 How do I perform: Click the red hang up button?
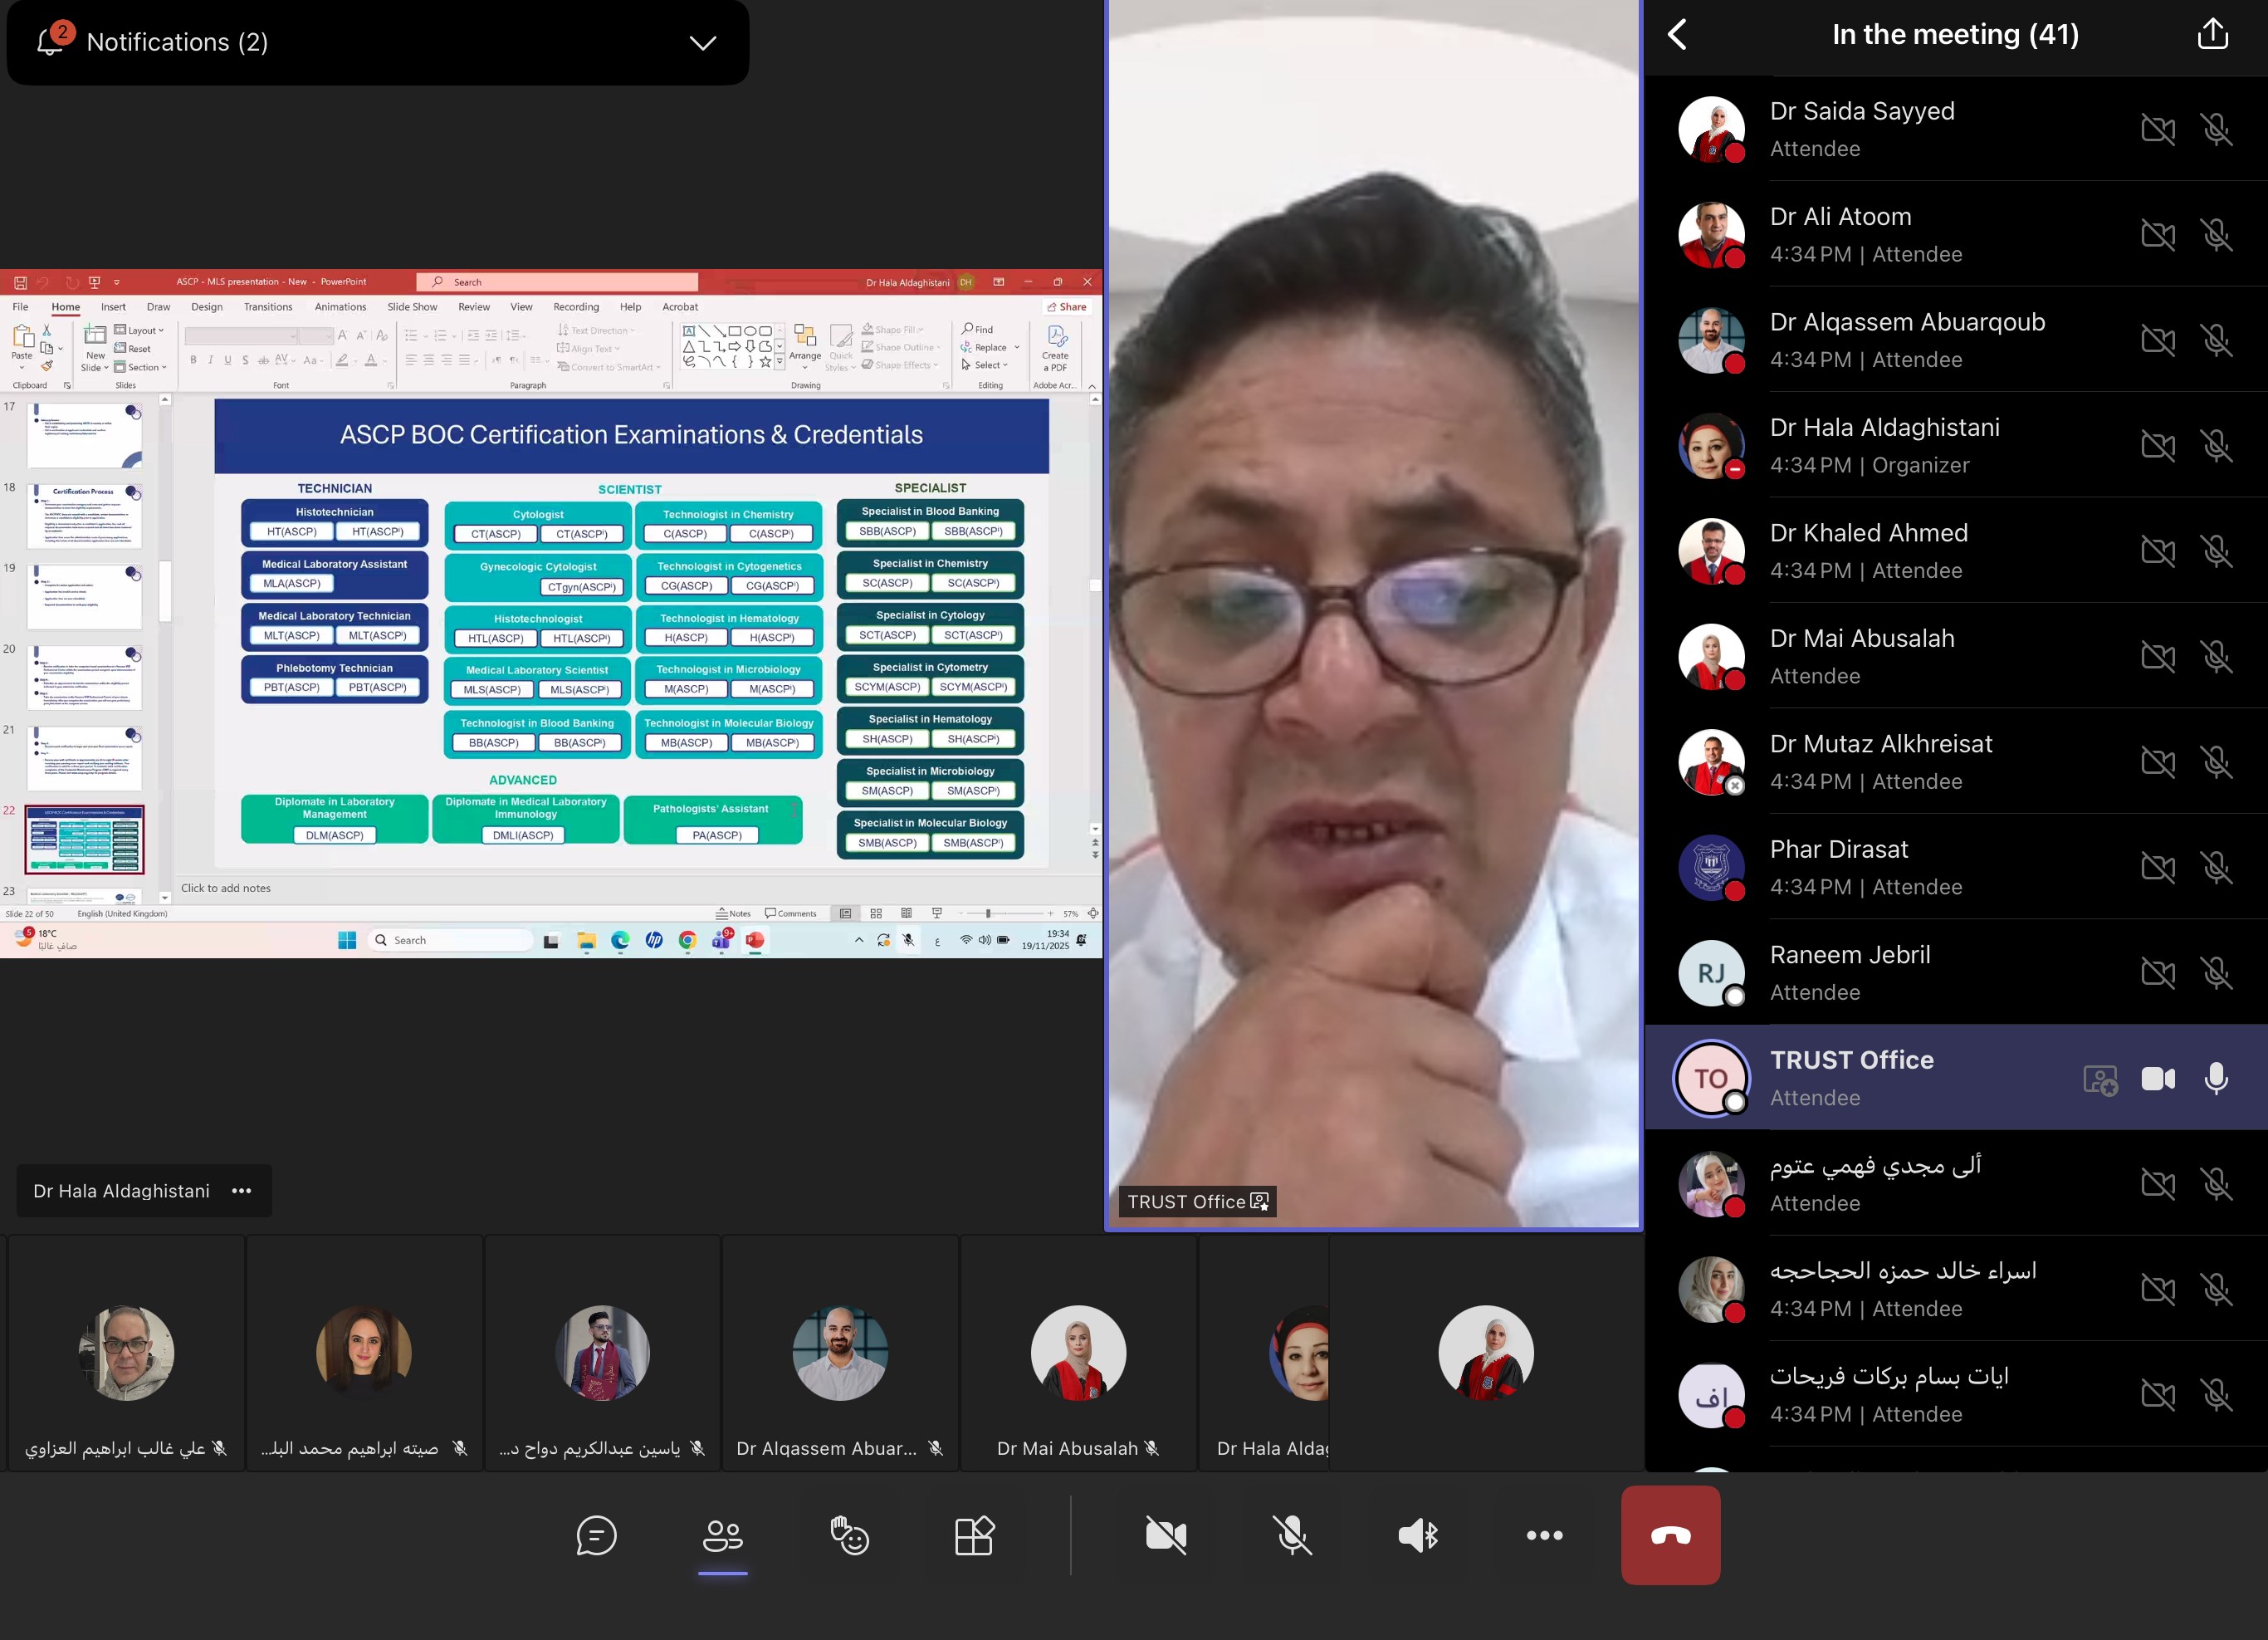(1670, 1535)
